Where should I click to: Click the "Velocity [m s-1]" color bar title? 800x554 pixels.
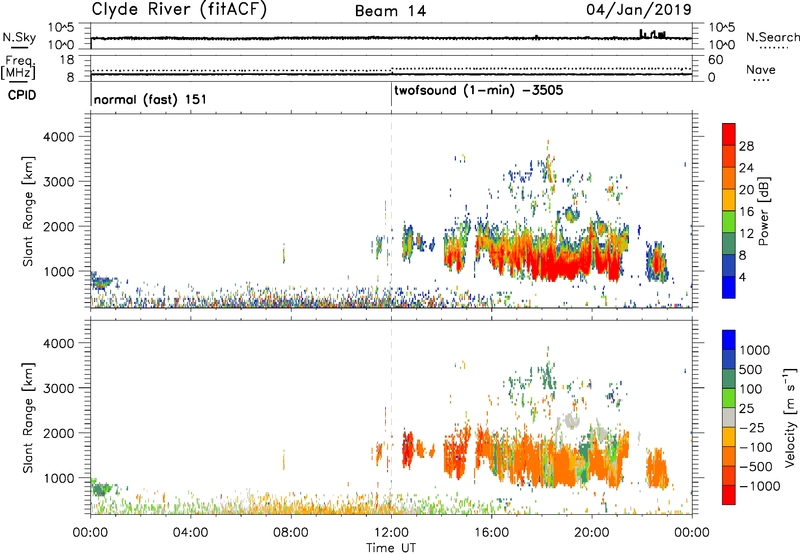pyautogui.click(x=790, y=417)
